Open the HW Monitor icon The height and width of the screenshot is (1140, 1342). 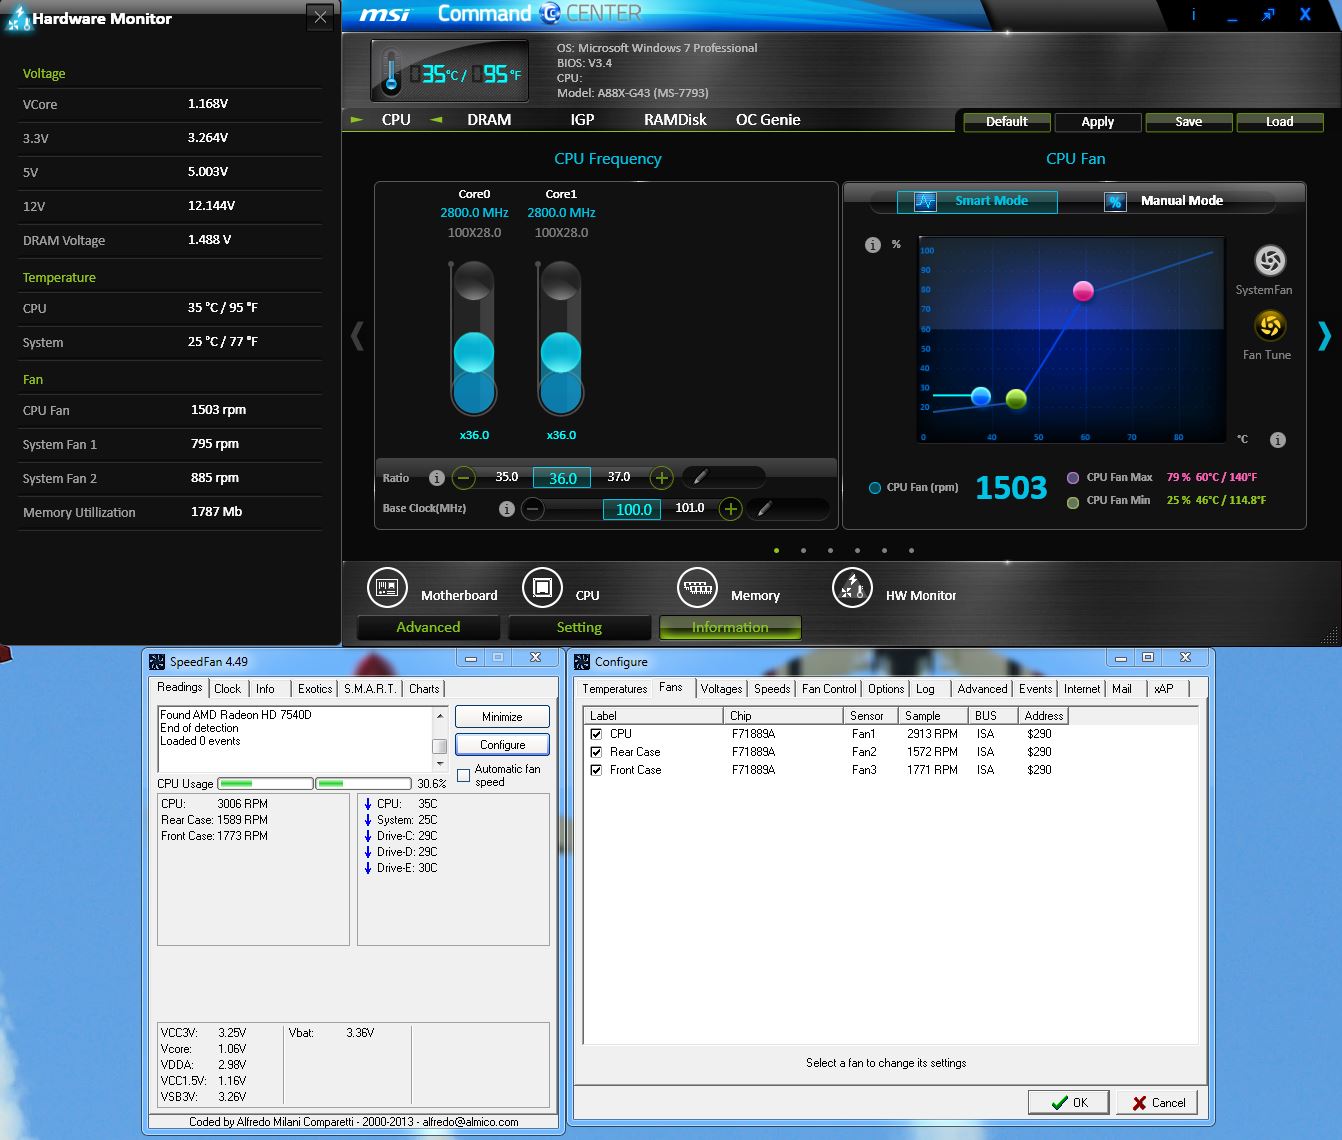852,588
